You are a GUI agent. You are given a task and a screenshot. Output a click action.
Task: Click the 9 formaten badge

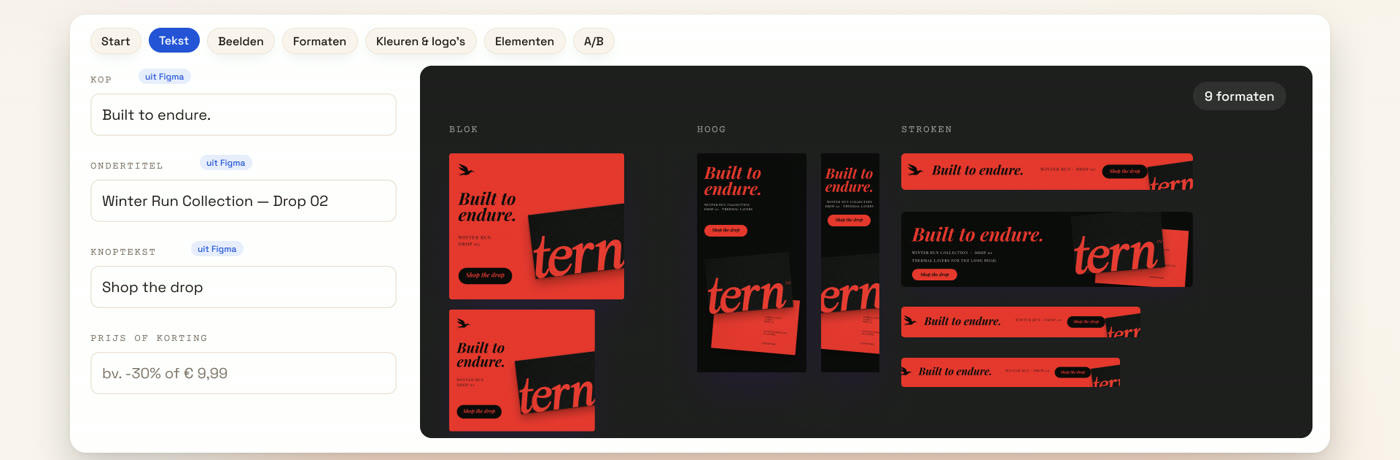[1239, 96]
